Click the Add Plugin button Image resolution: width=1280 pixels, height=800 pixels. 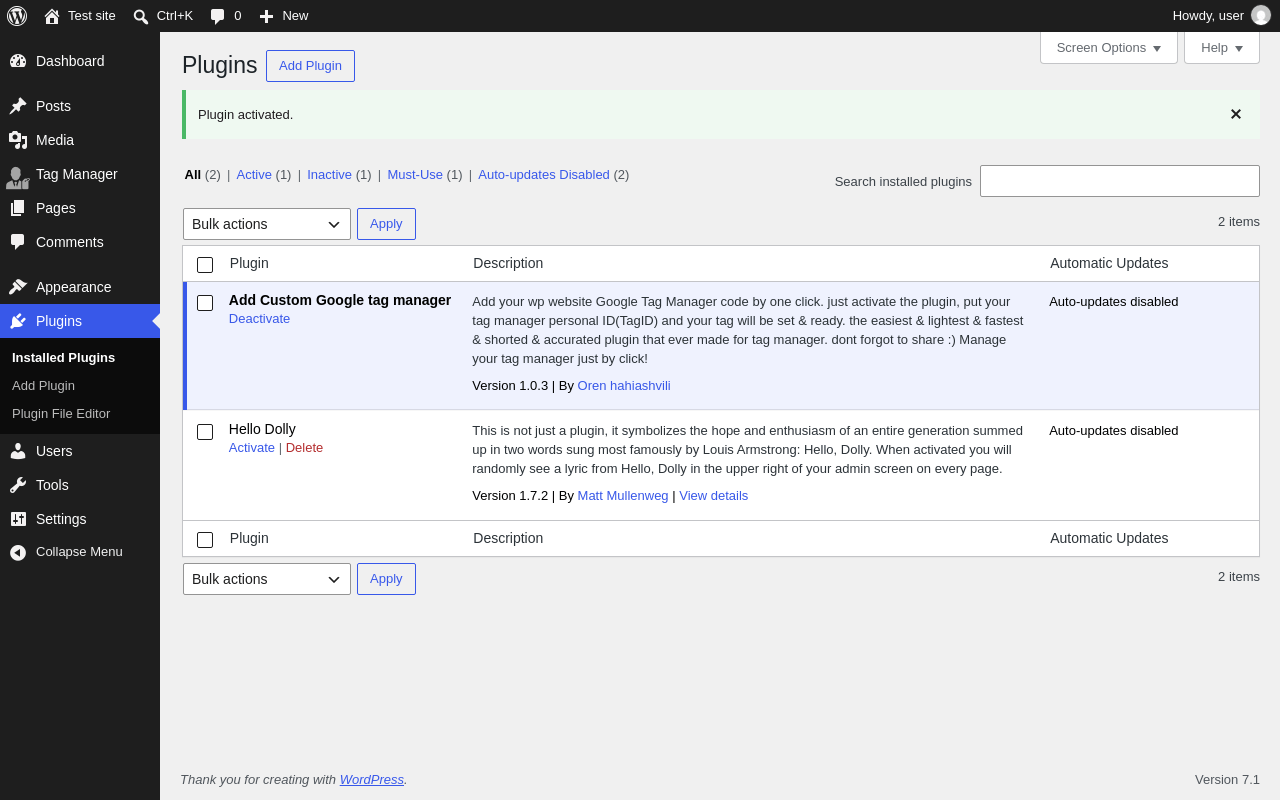point(310,66)
